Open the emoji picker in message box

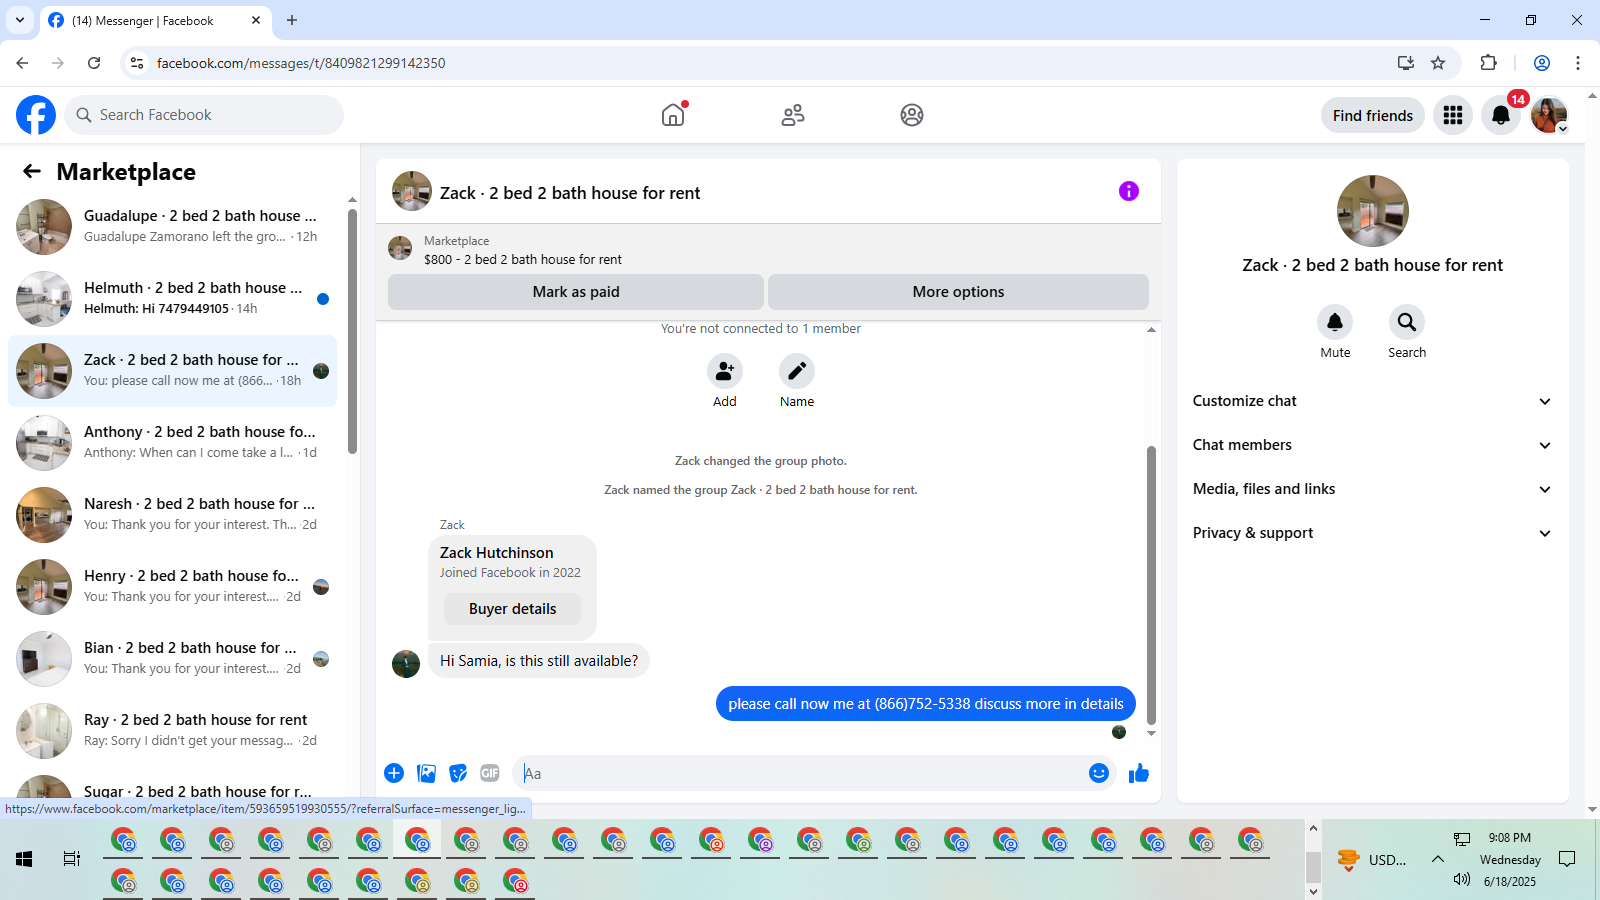point(1099,773)
